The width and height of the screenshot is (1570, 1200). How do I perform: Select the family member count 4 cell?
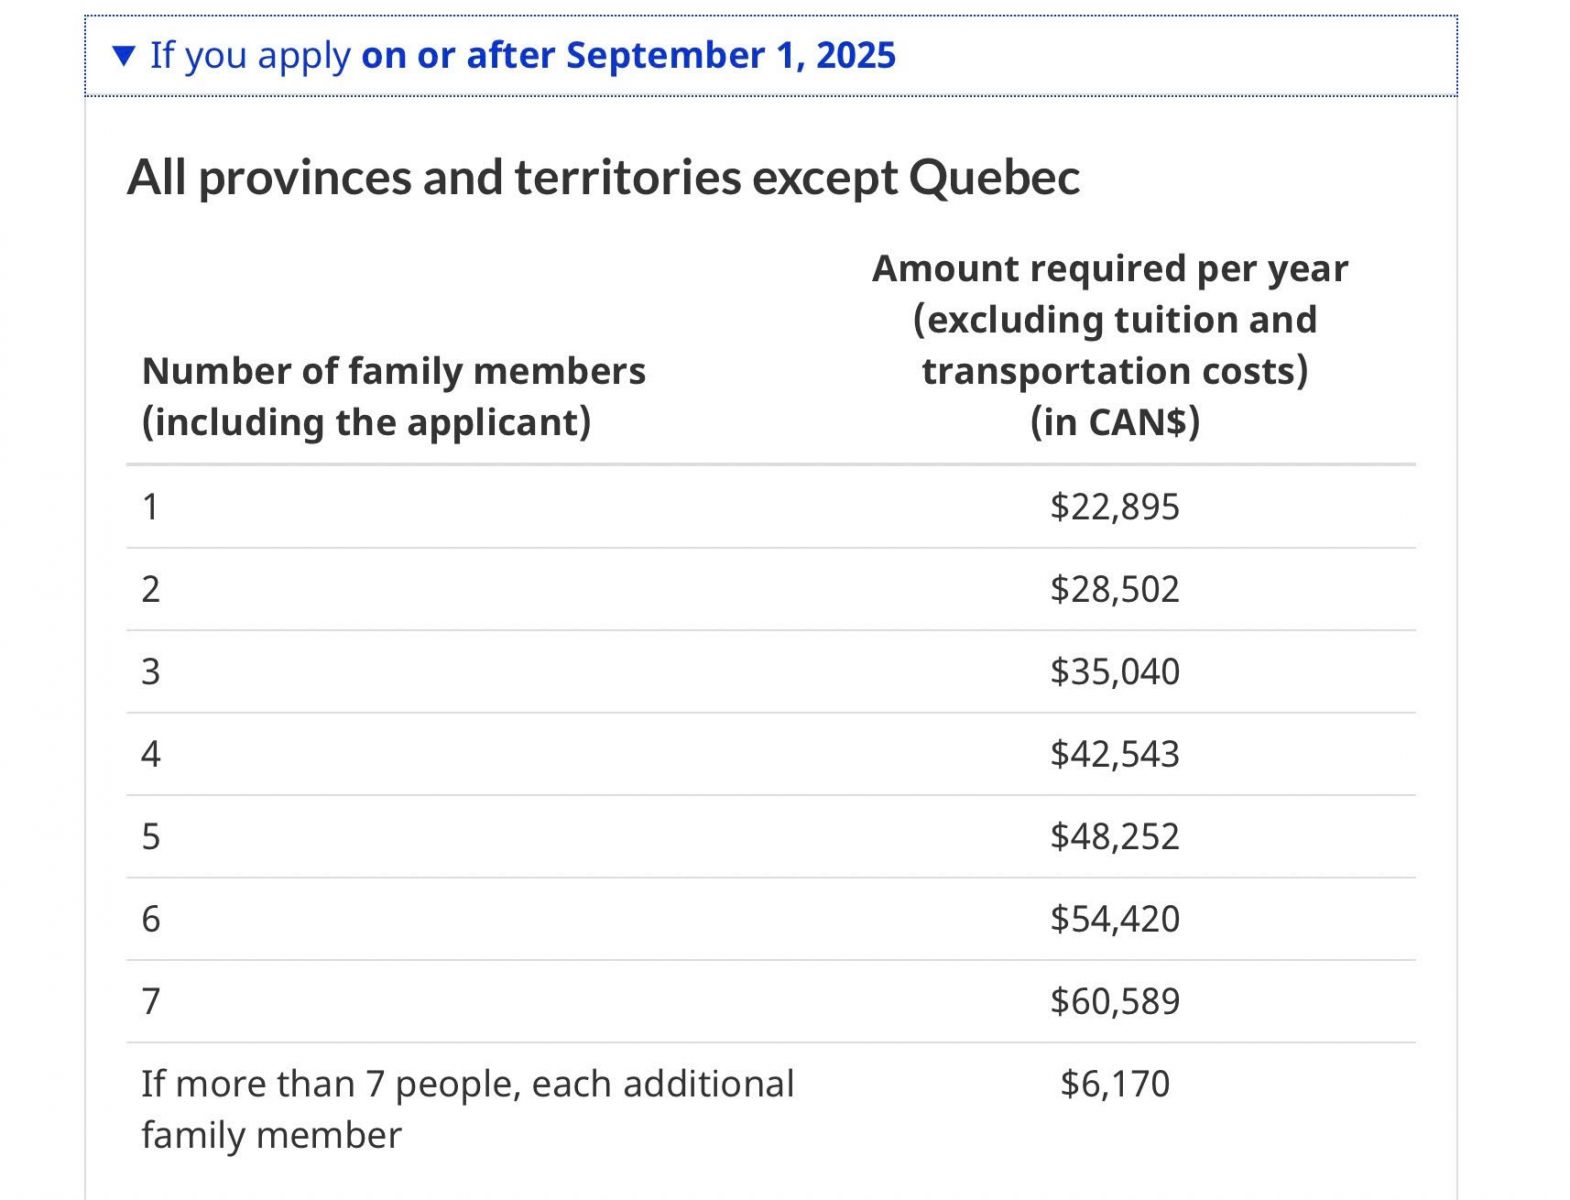pos(151,754)
